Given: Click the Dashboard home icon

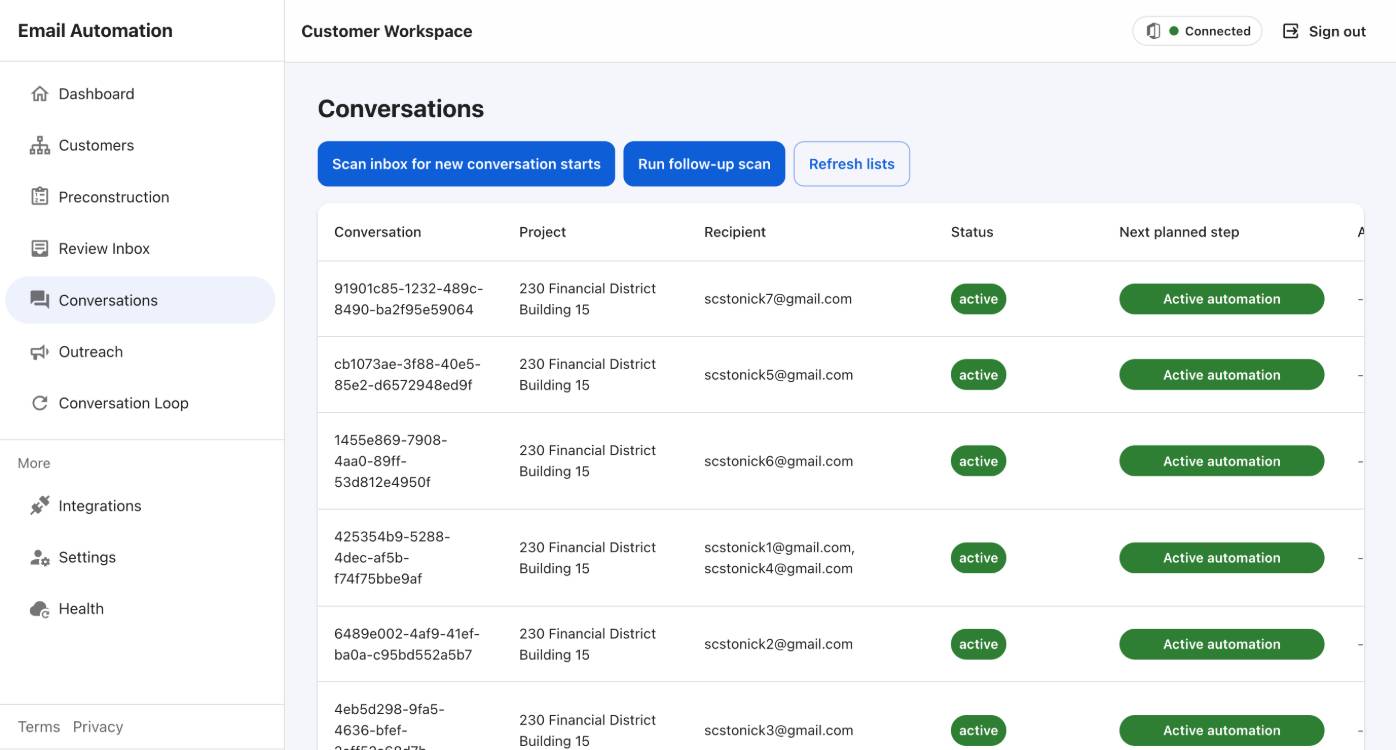Looking at the screenshot, I should click(40, 94).
